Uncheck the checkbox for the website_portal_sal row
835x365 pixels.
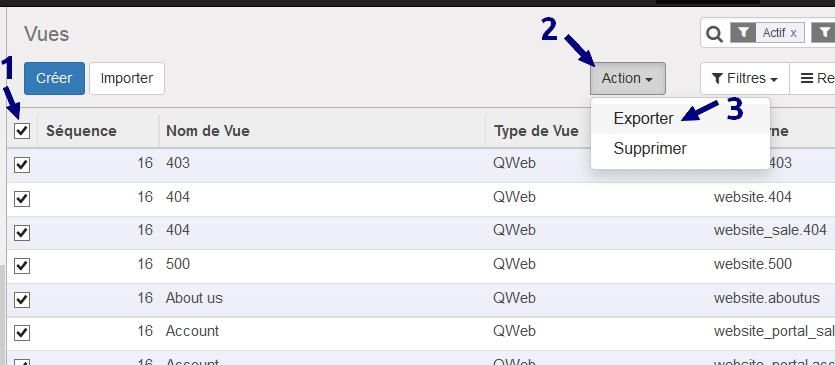click(22, 332)
